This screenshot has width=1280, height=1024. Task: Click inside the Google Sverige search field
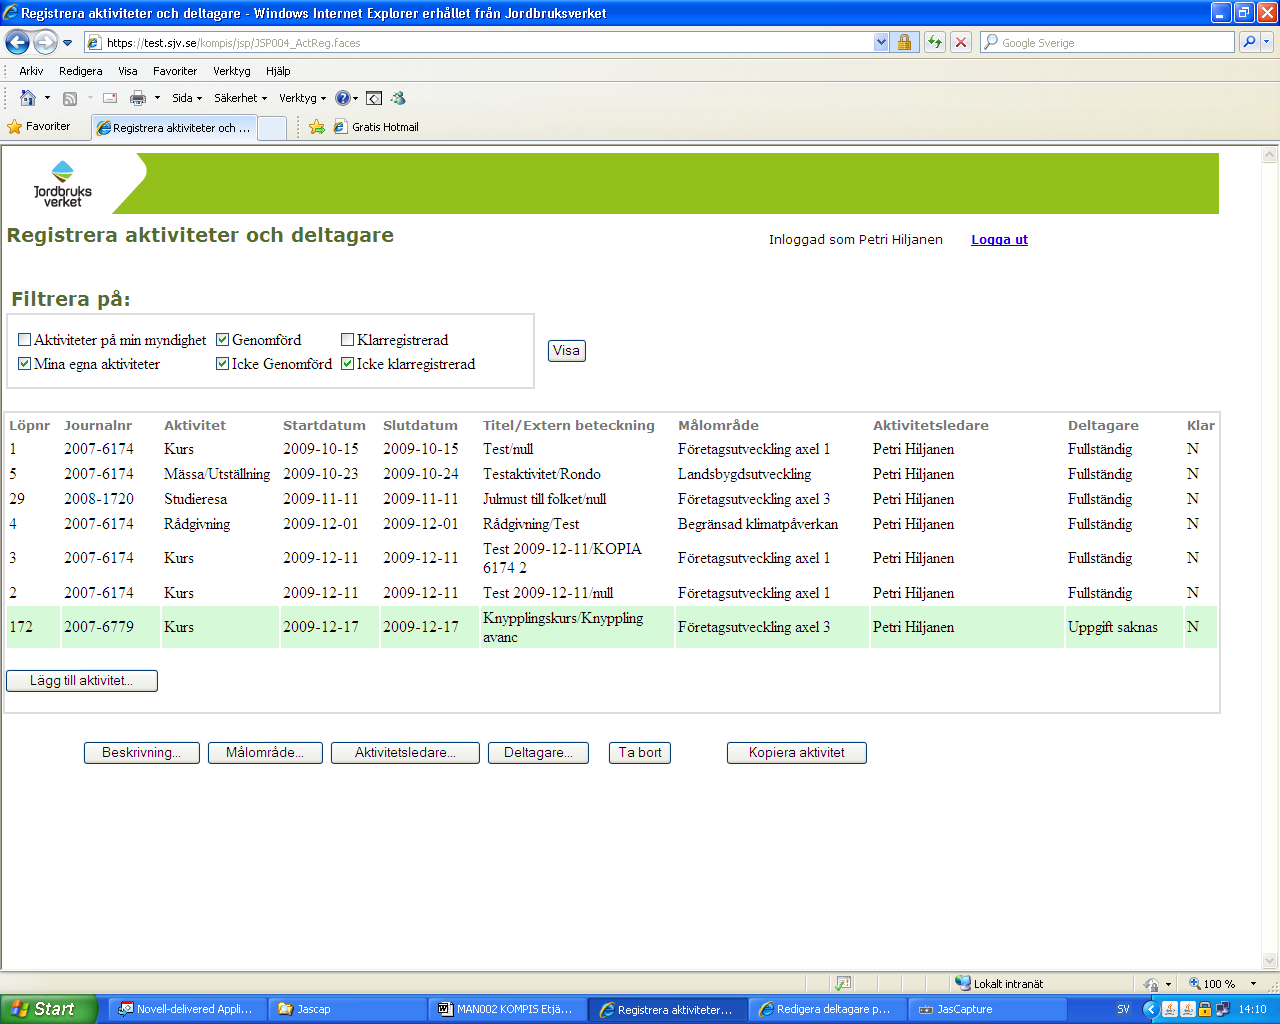click(x=1108, y=42)
